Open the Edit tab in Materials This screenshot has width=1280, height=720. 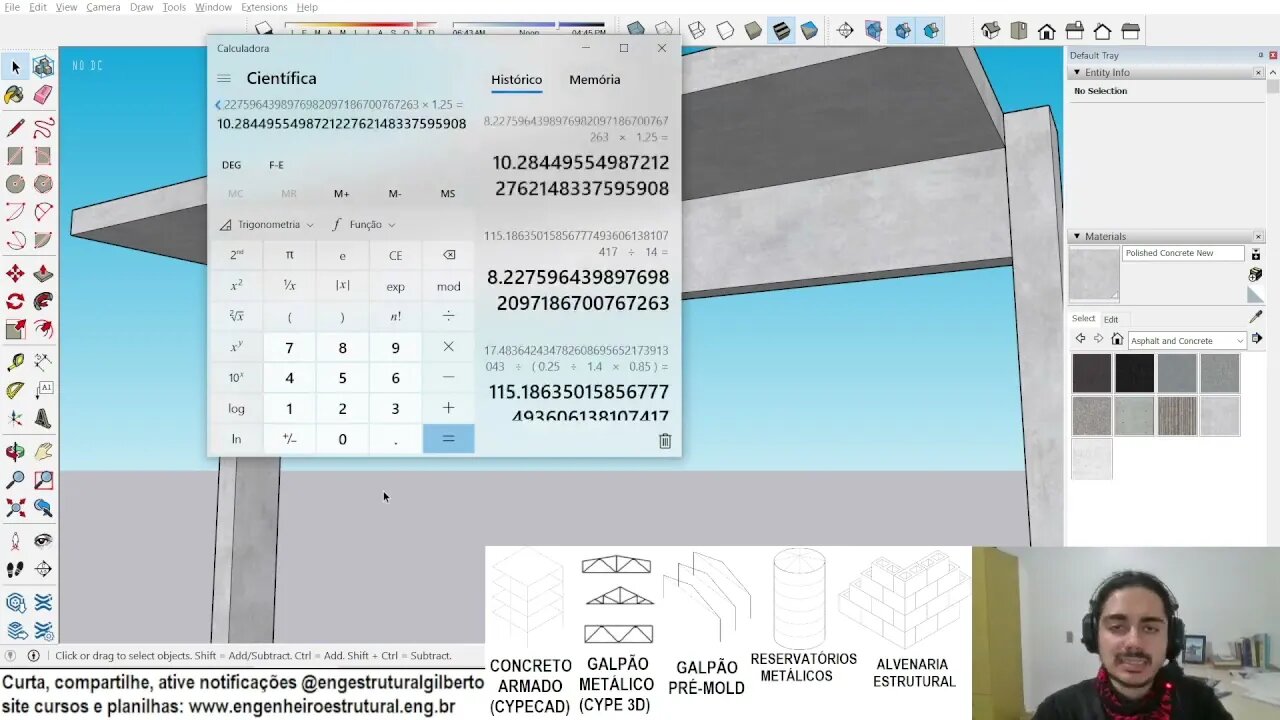tap(1111, 319)
